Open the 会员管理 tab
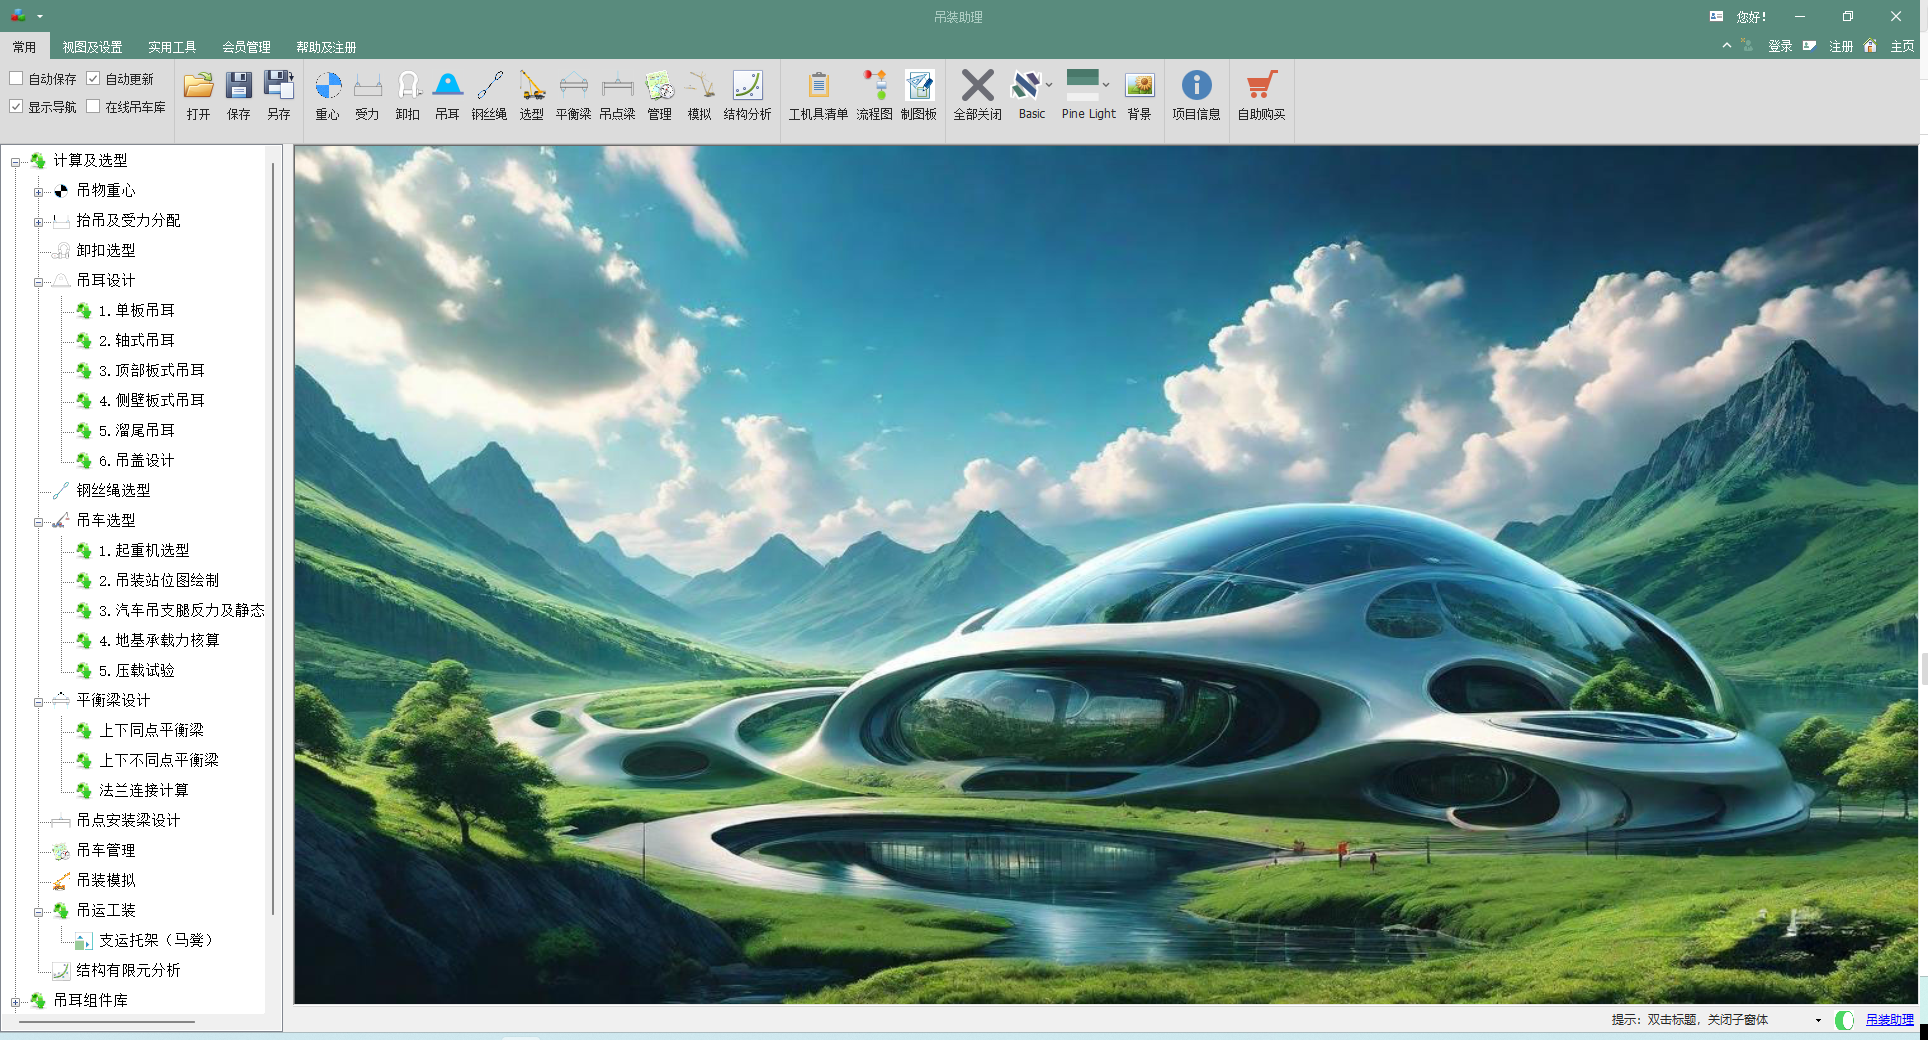1928x1040 pixels. (246, 47)
